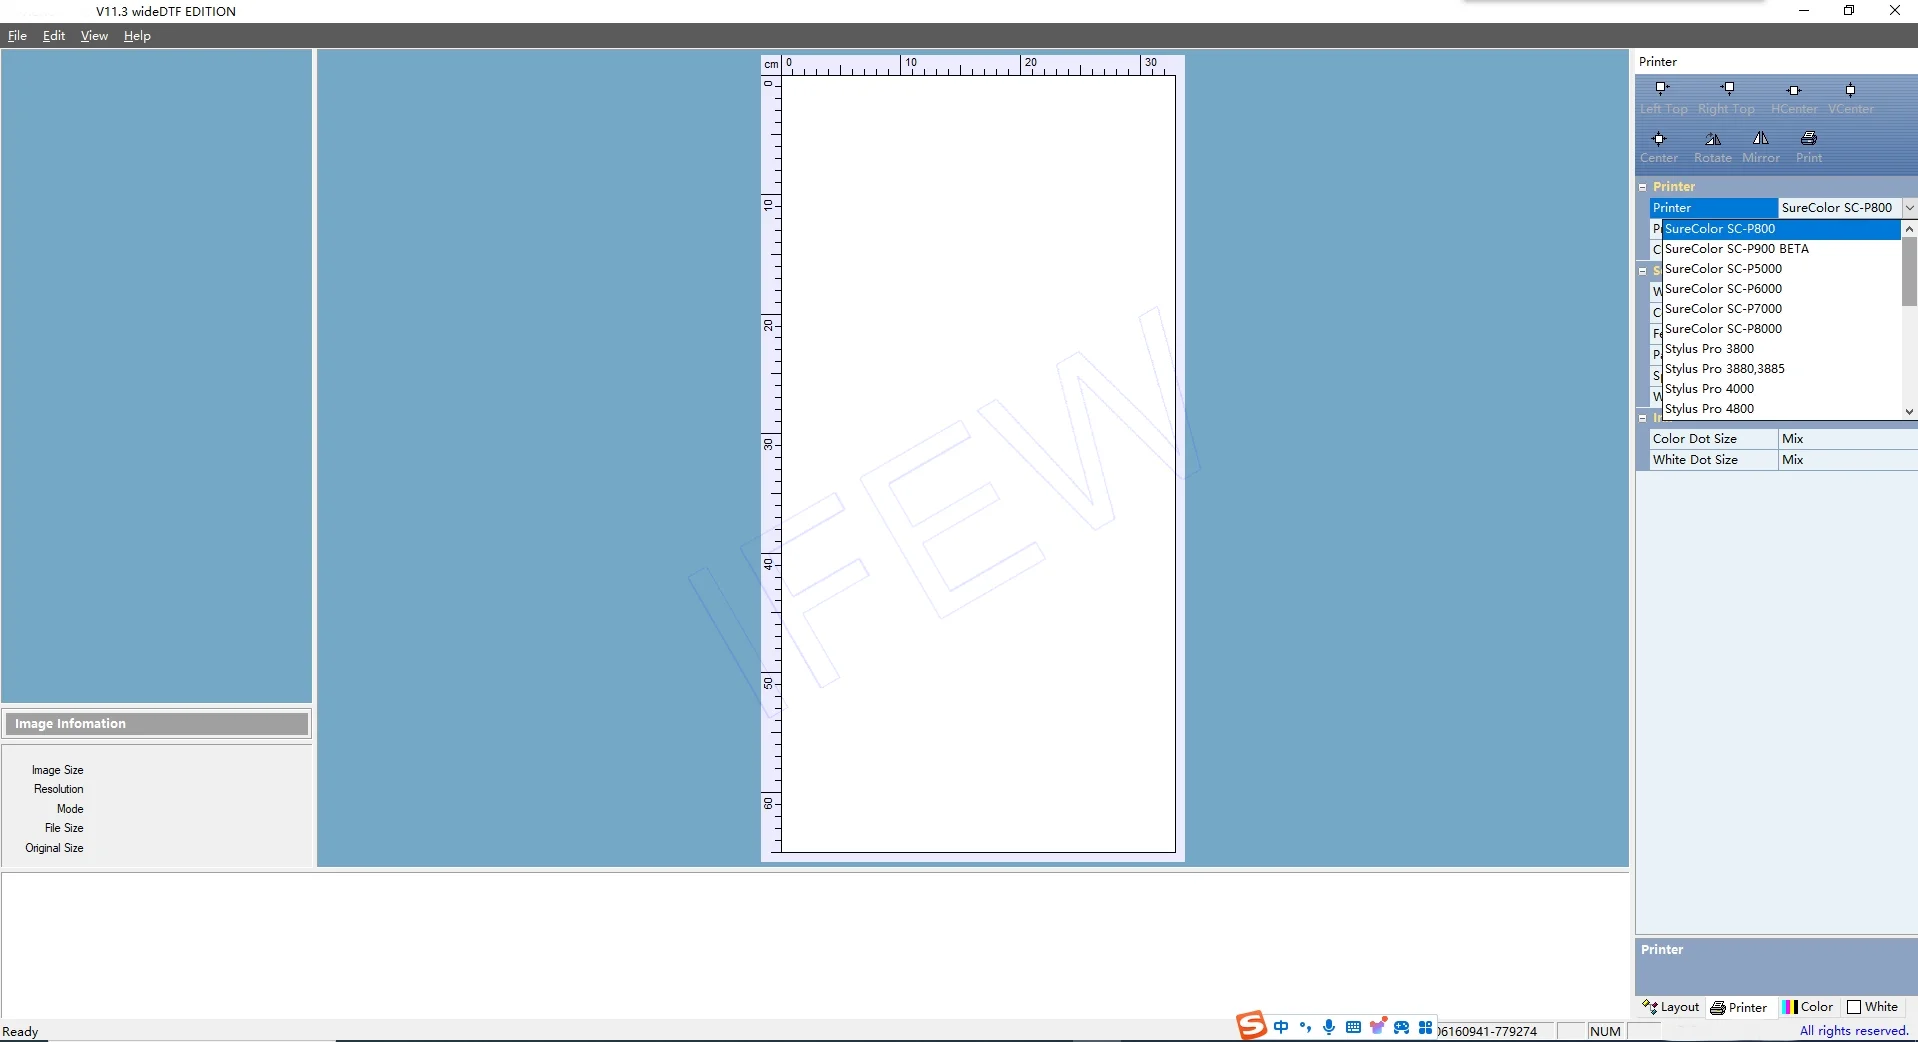The width and height of the screenshot is (1918, 1042).
Task: Open the Edit menu
Action: tap(54, 36)
